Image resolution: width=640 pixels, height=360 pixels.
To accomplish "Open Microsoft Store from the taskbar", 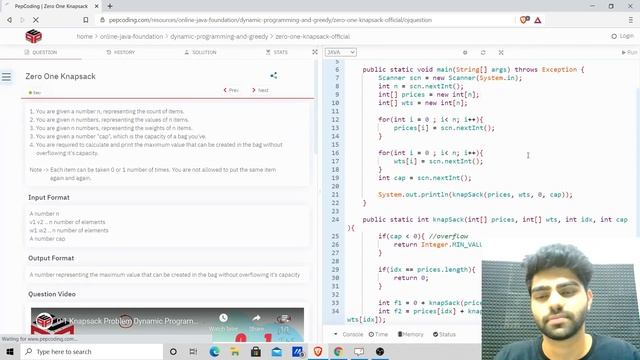I will point(256,351).
